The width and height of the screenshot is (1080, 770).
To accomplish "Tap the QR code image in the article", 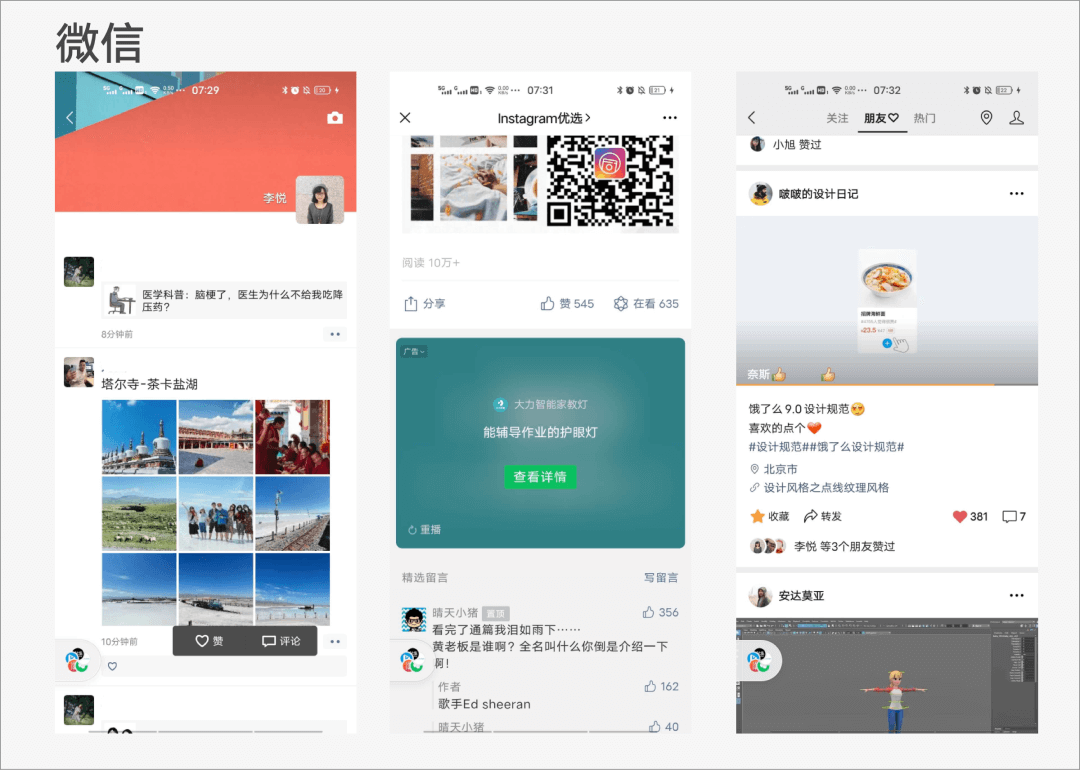I will click(610, 181).
